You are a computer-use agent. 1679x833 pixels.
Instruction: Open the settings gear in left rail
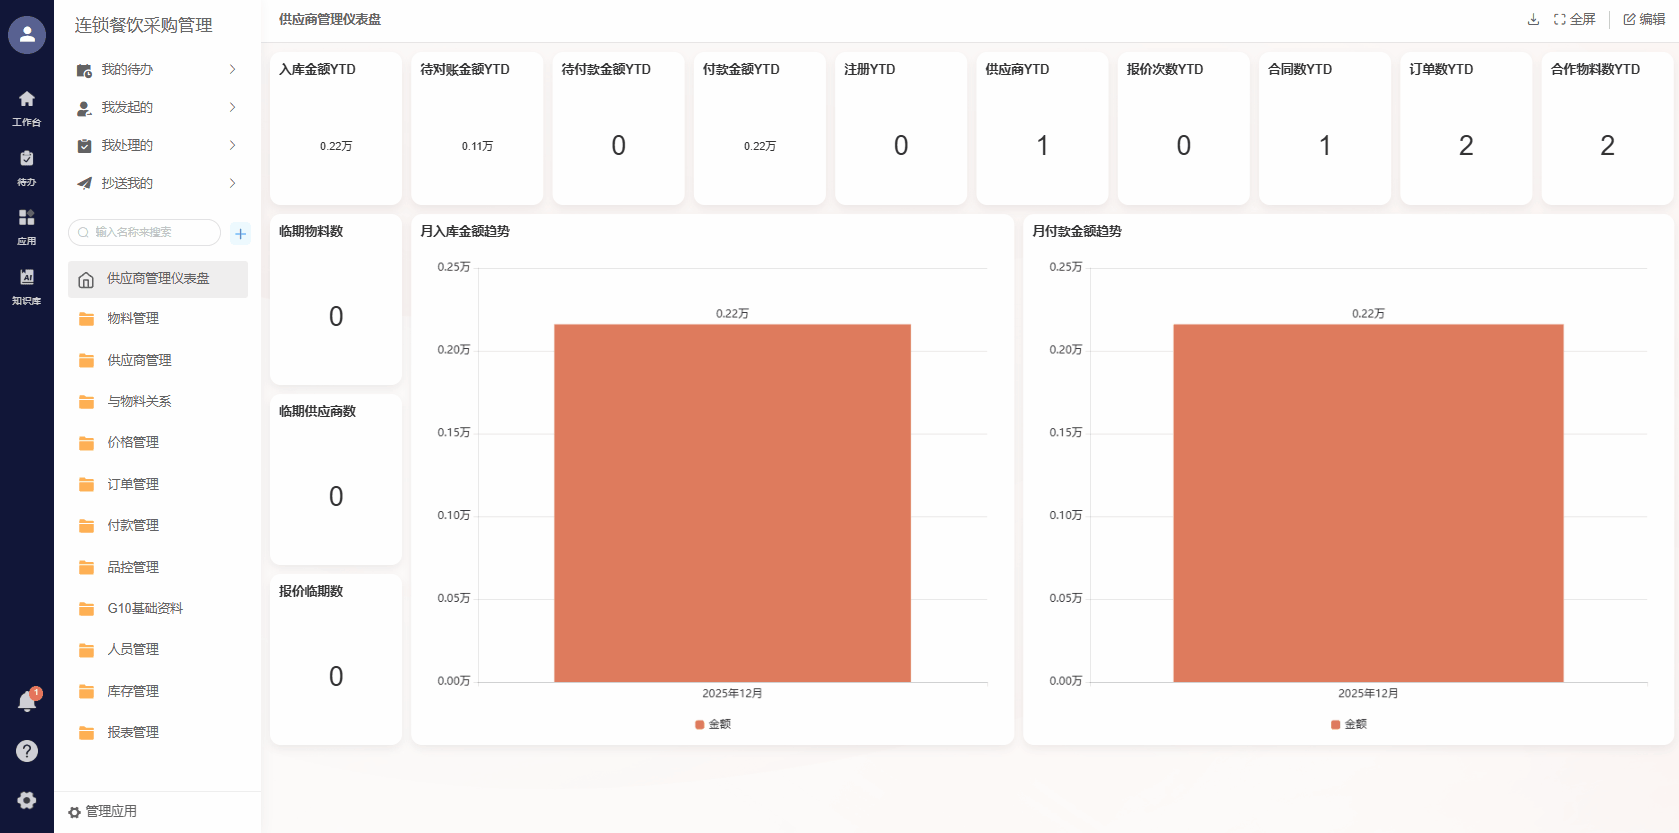pyautogui.click(x=27, y=800)
